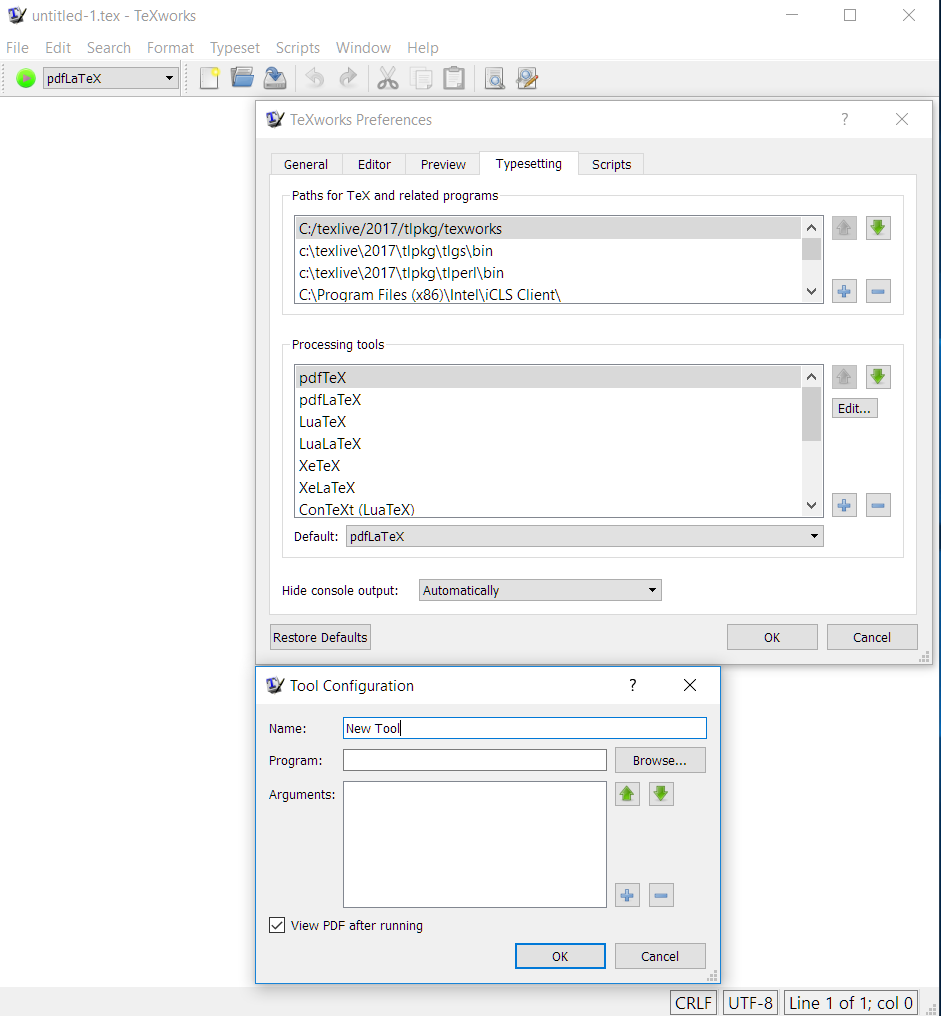
Task: Select ConTeXt (LuaTeX) in processing tools list
Action: tap(548, 509)
